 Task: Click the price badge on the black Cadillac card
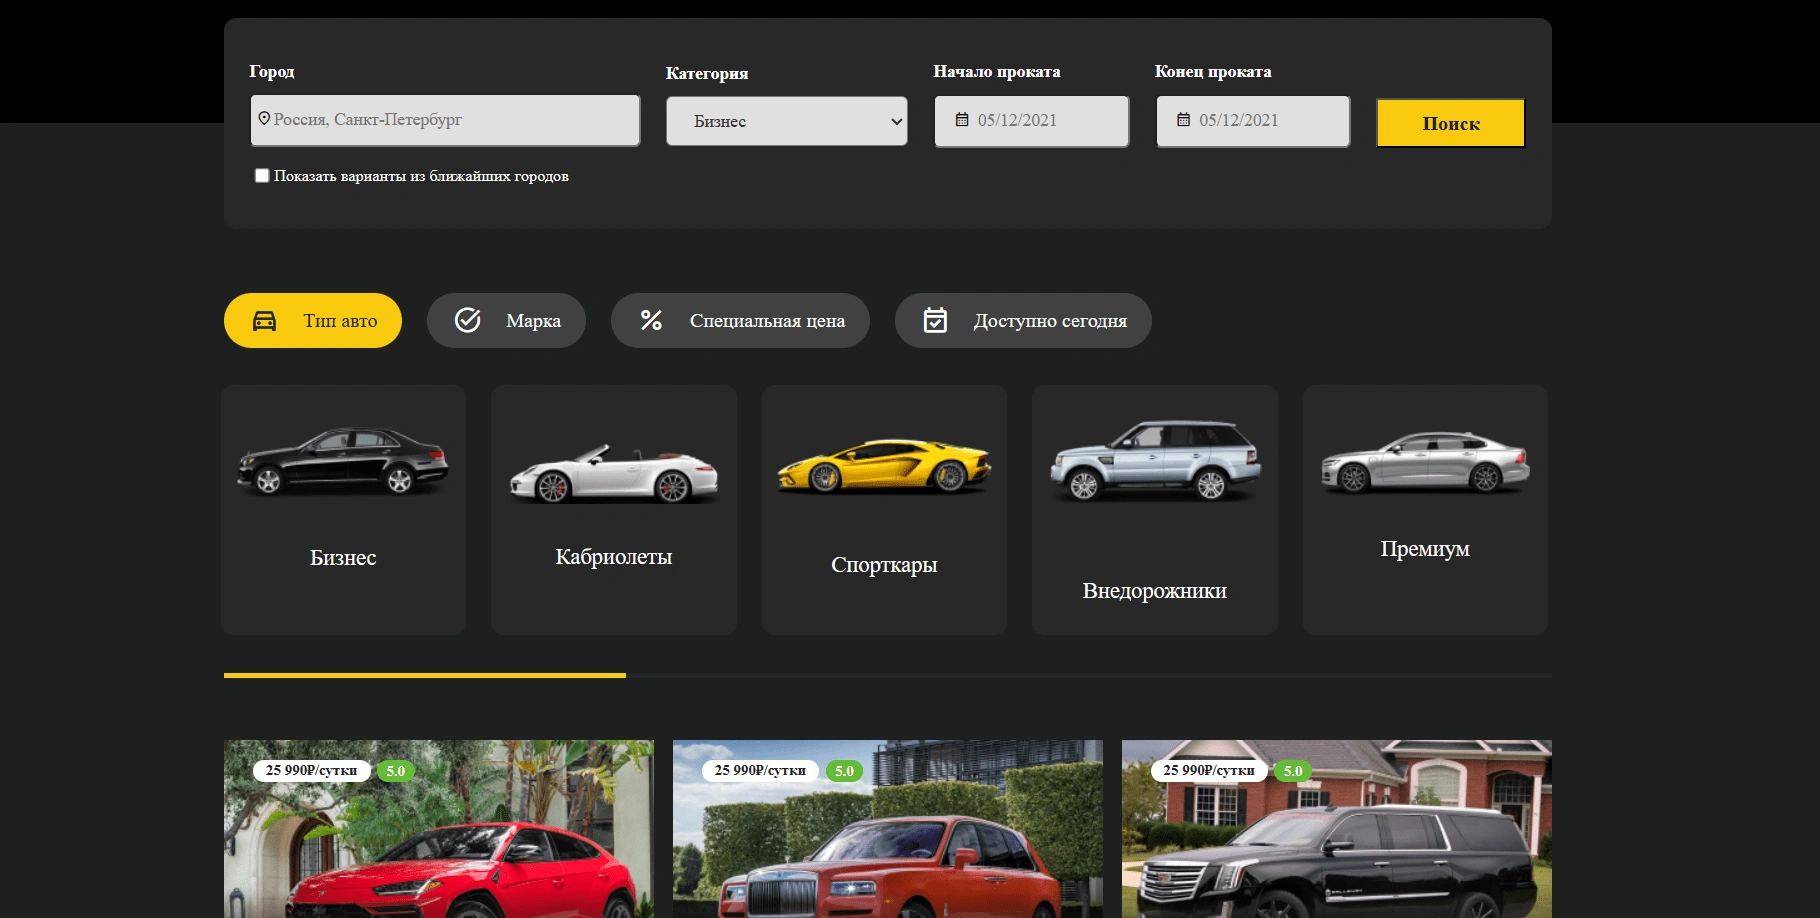click(1210, 771)
